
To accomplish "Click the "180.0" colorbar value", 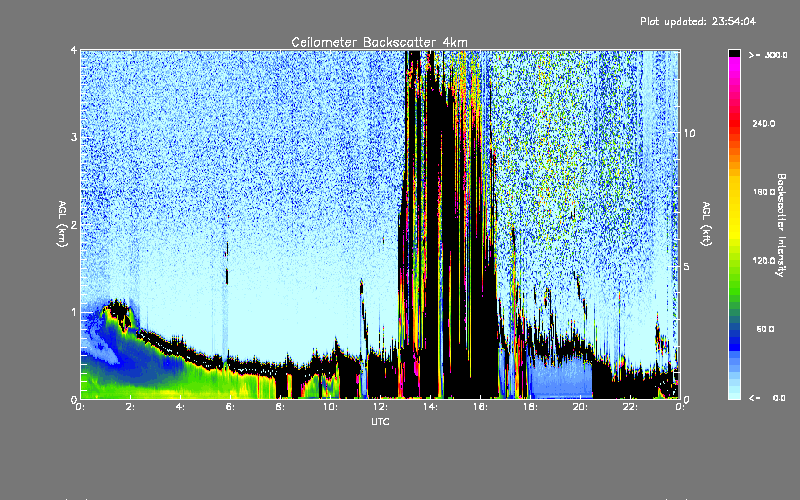I will 764,192.
